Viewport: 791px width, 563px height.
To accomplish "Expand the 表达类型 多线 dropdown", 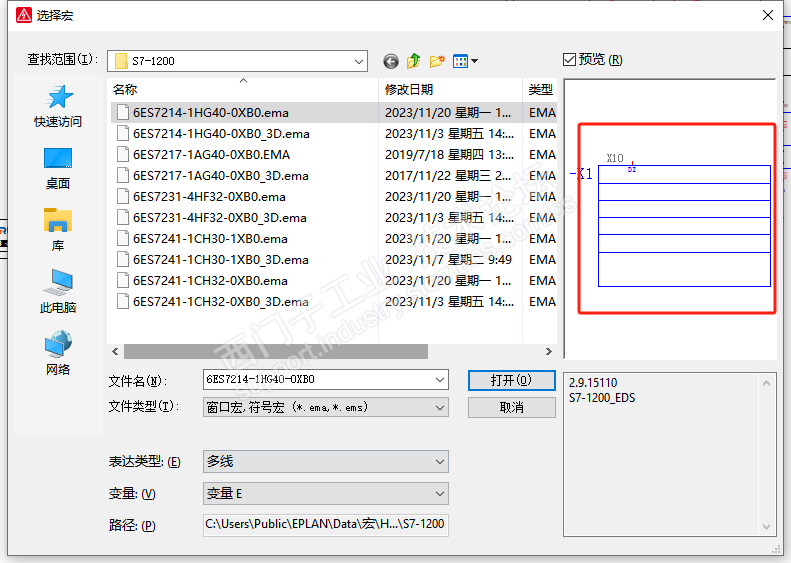I will (440, 462).
